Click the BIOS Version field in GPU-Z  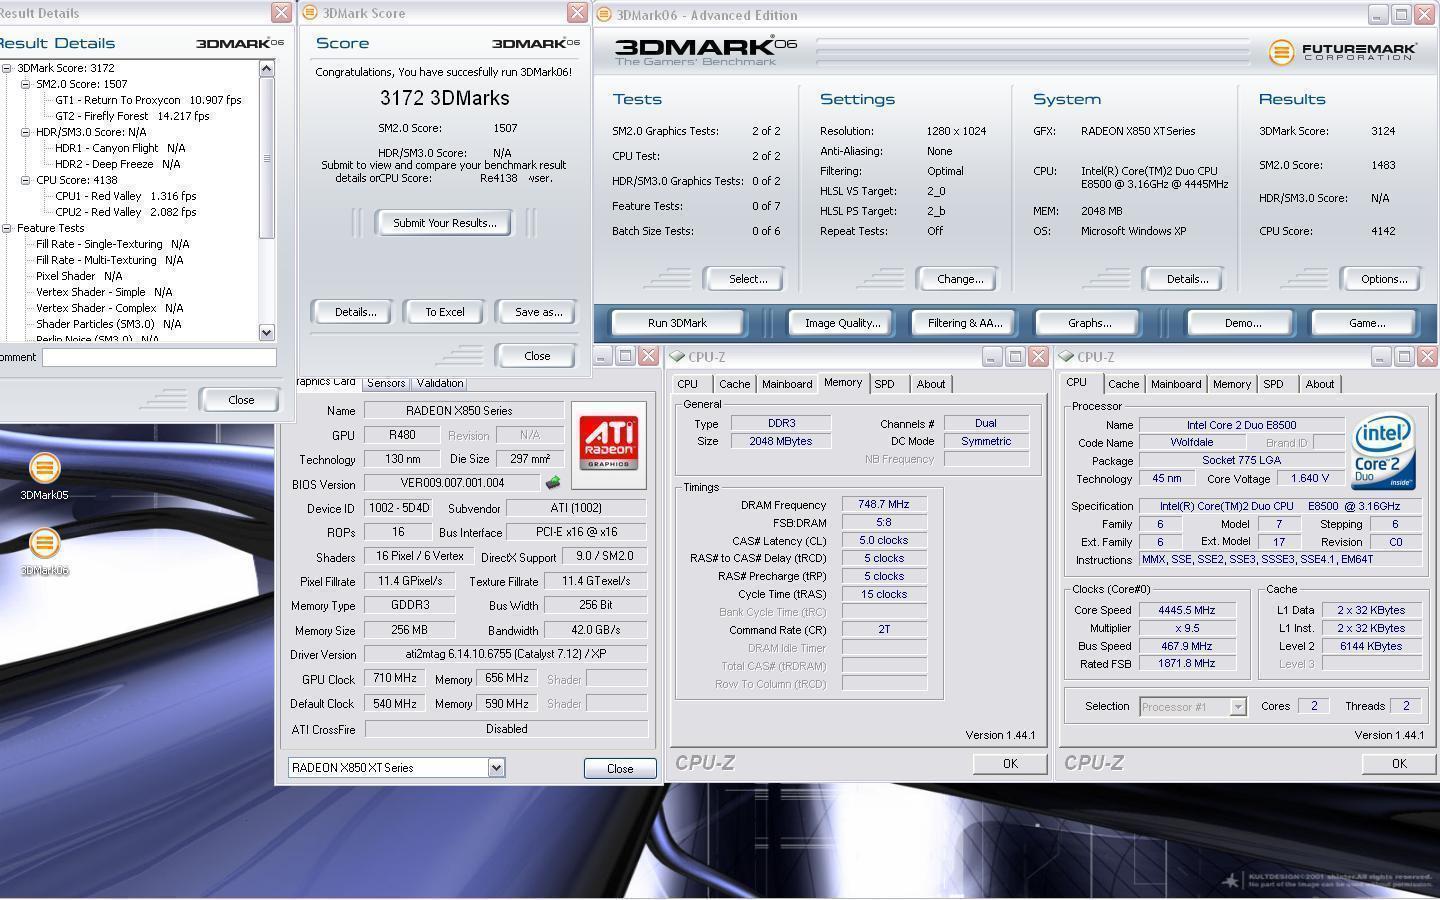[453, 483]
